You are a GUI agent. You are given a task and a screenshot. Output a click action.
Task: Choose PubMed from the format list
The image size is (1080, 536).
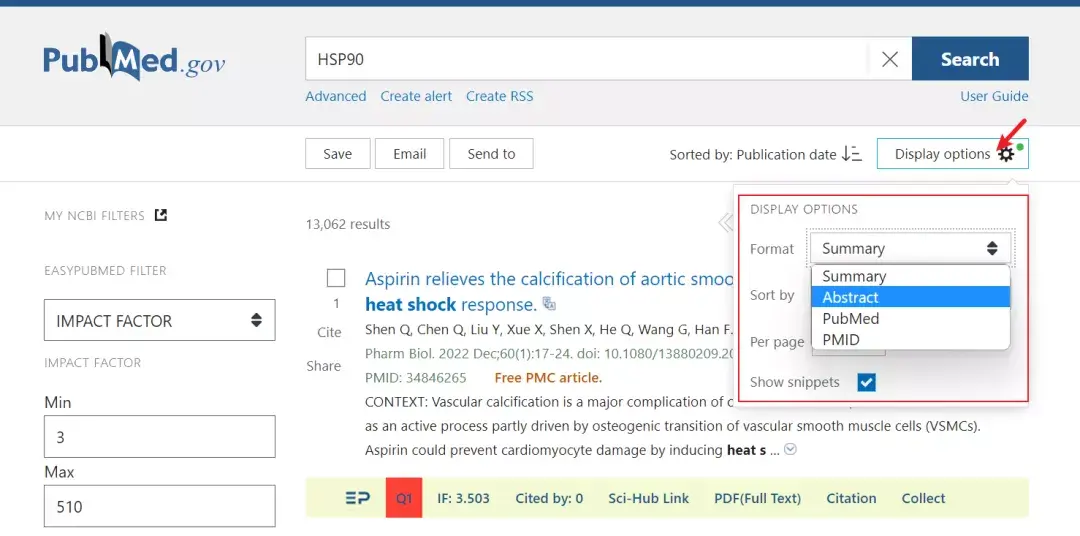(851, 318)
